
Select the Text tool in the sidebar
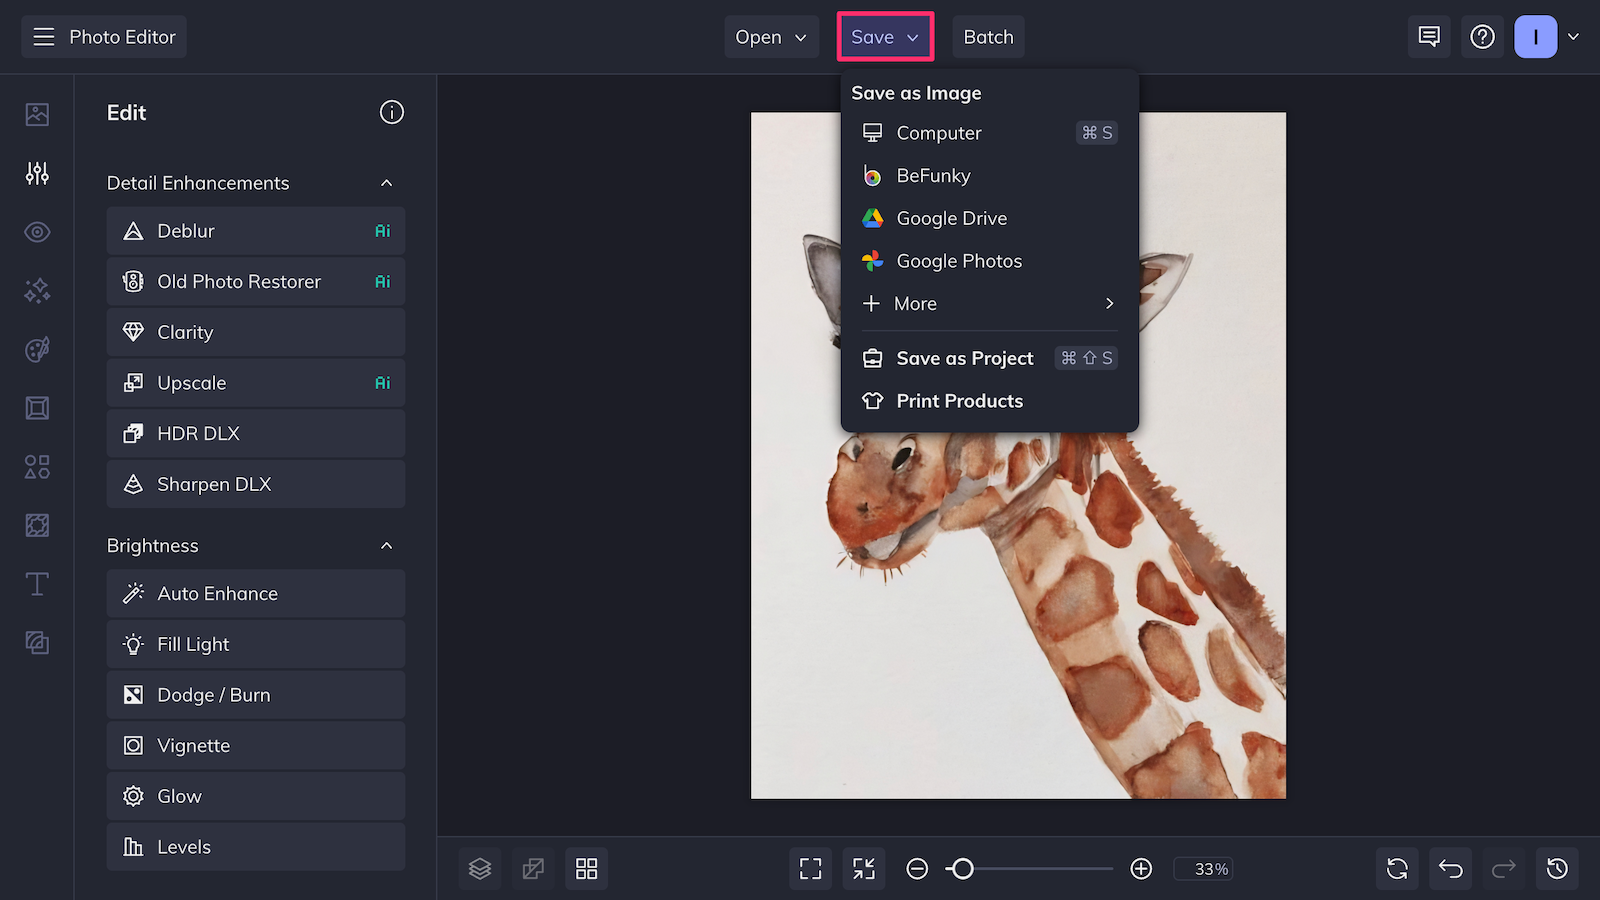coord(36,584)
